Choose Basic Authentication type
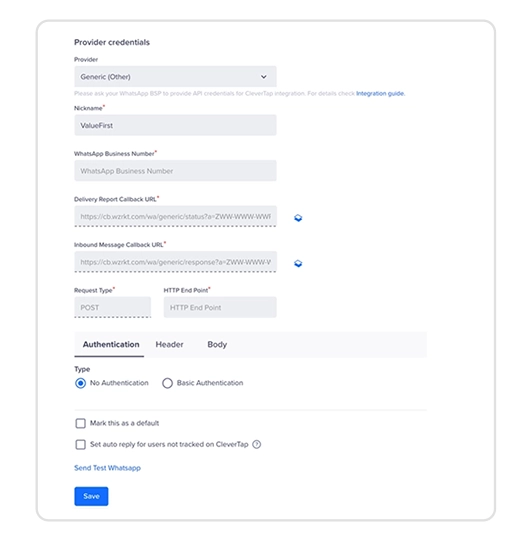The width and height of the screenshot is (530, 541). click(167, 383)
